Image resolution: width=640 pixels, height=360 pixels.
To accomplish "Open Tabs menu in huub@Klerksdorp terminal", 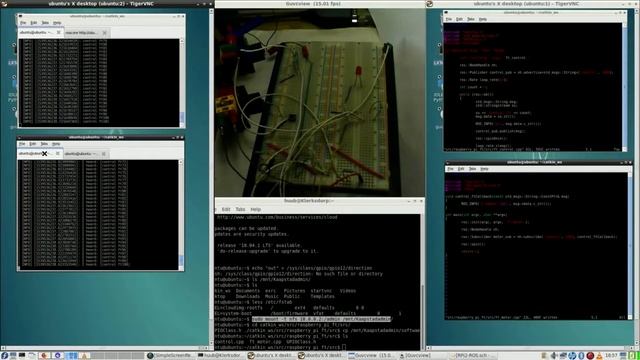I will 240,209.
